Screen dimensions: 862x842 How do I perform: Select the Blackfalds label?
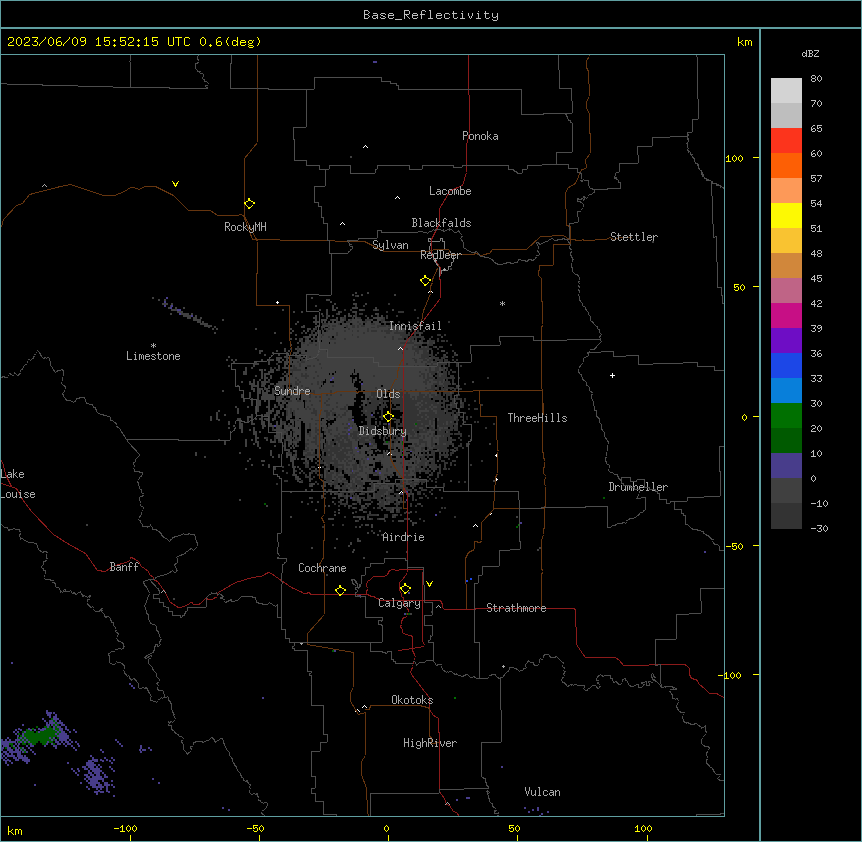point(441,223)
